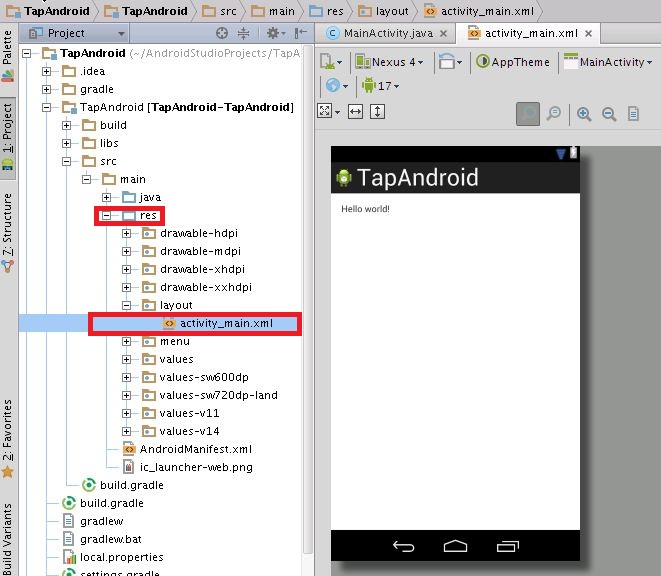Expand the menu folder
661x576 pixels.
pos(126,342)
